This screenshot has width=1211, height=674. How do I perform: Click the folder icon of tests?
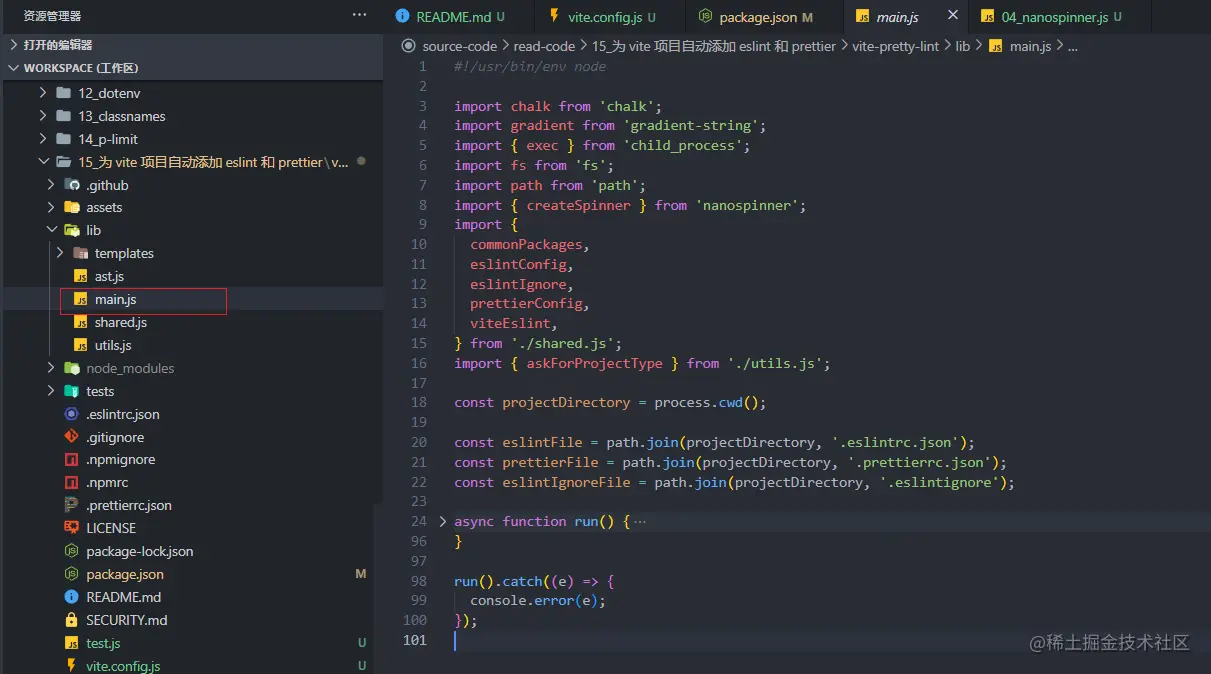tap(72, 391)
